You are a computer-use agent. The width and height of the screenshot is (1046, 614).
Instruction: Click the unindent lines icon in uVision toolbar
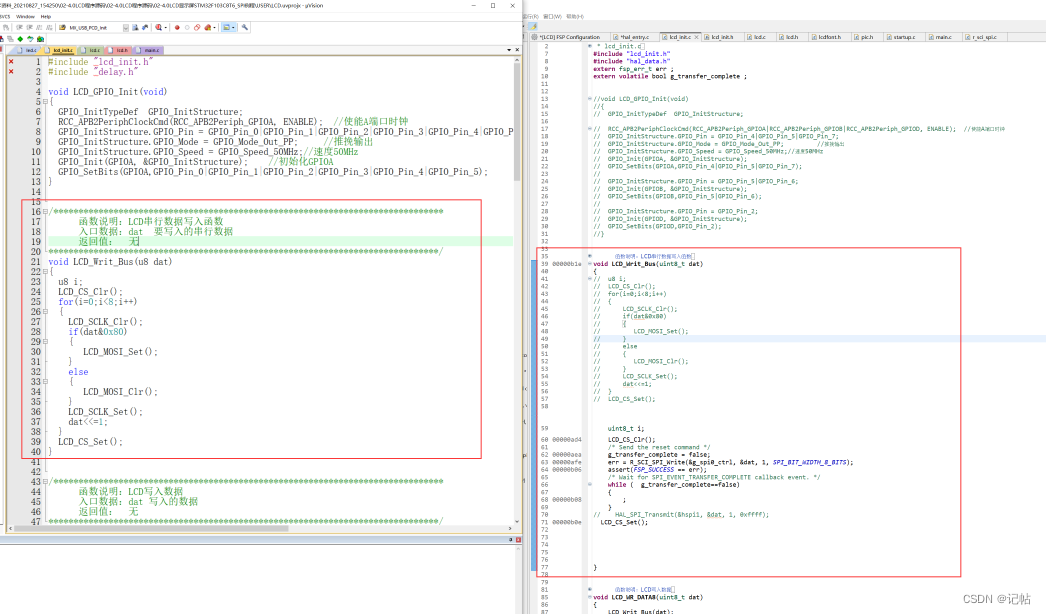(29, 27)
